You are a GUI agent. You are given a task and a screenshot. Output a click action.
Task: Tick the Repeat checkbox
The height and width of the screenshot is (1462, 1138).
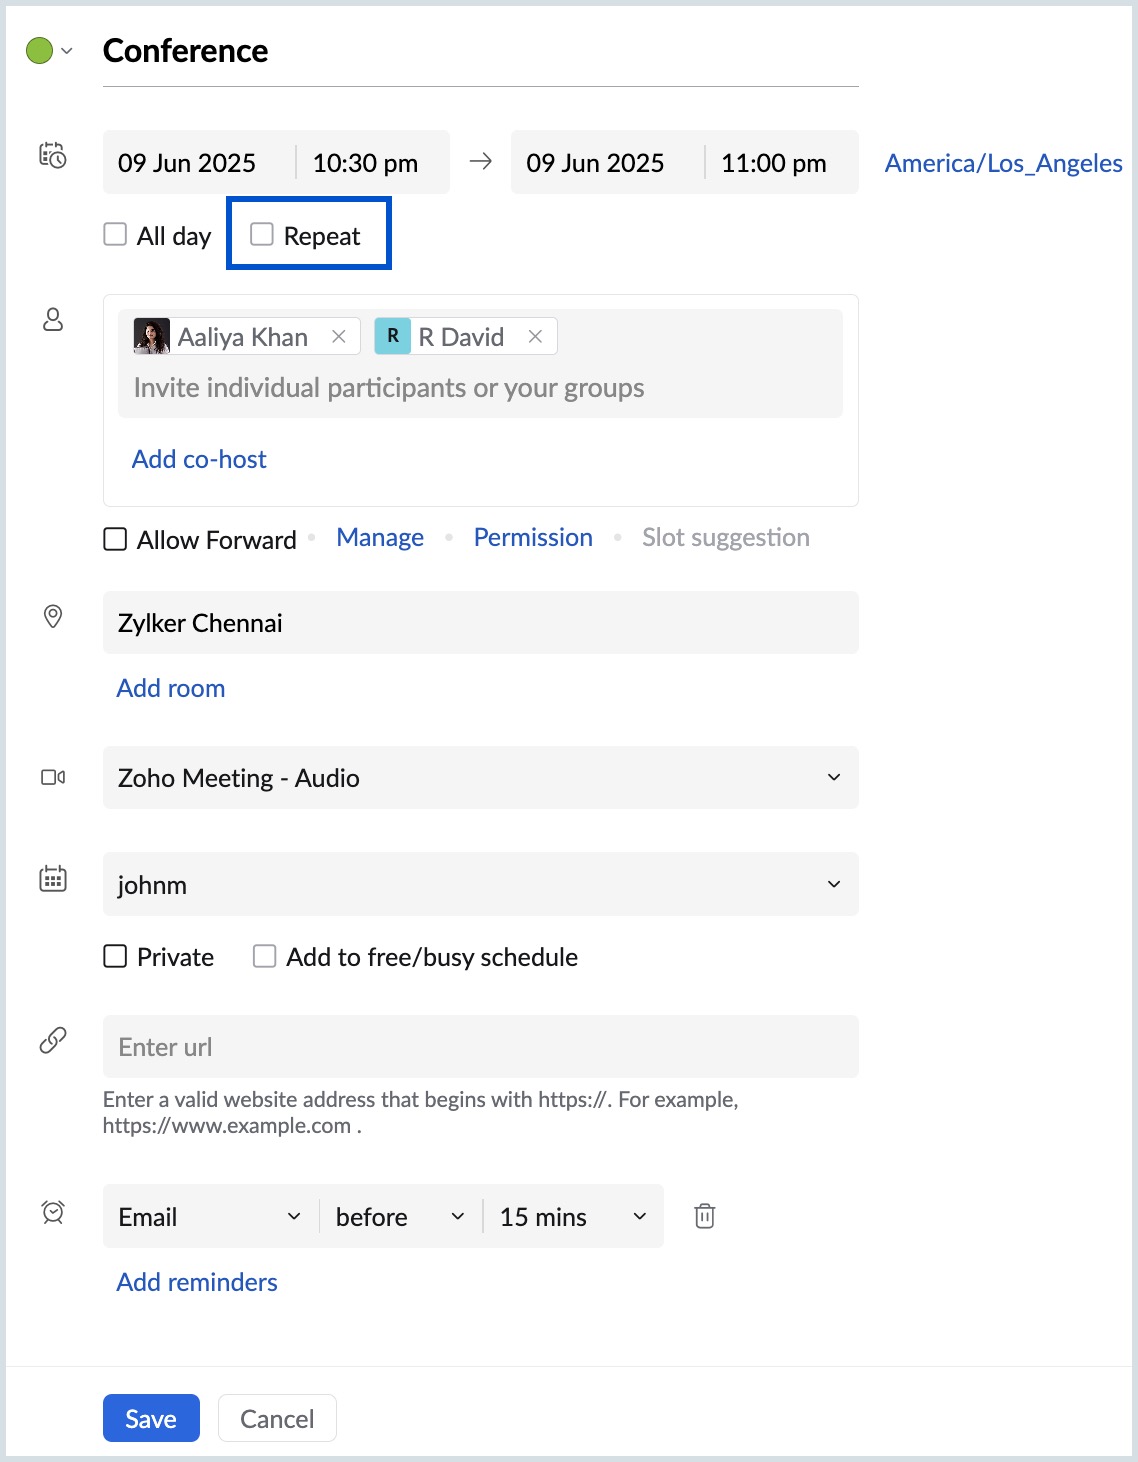262,235
